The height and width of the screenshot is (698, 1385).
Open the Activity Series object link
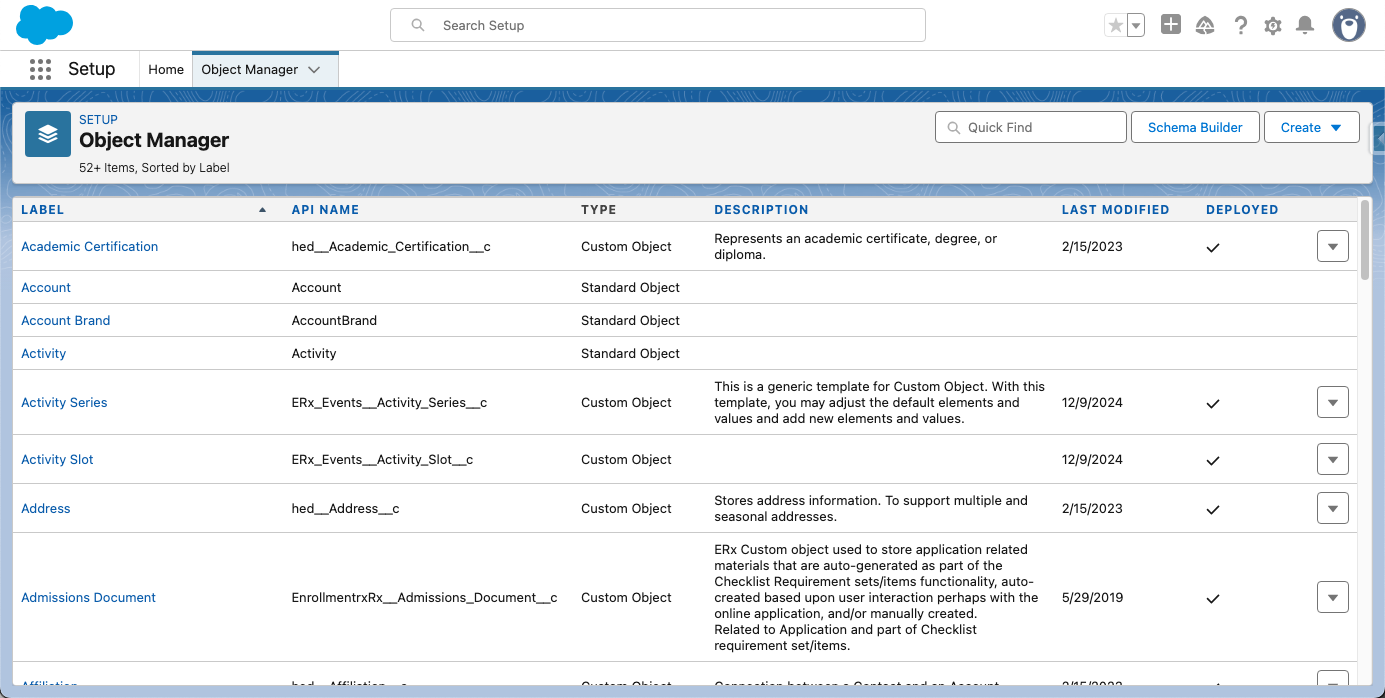click(64, 402)
